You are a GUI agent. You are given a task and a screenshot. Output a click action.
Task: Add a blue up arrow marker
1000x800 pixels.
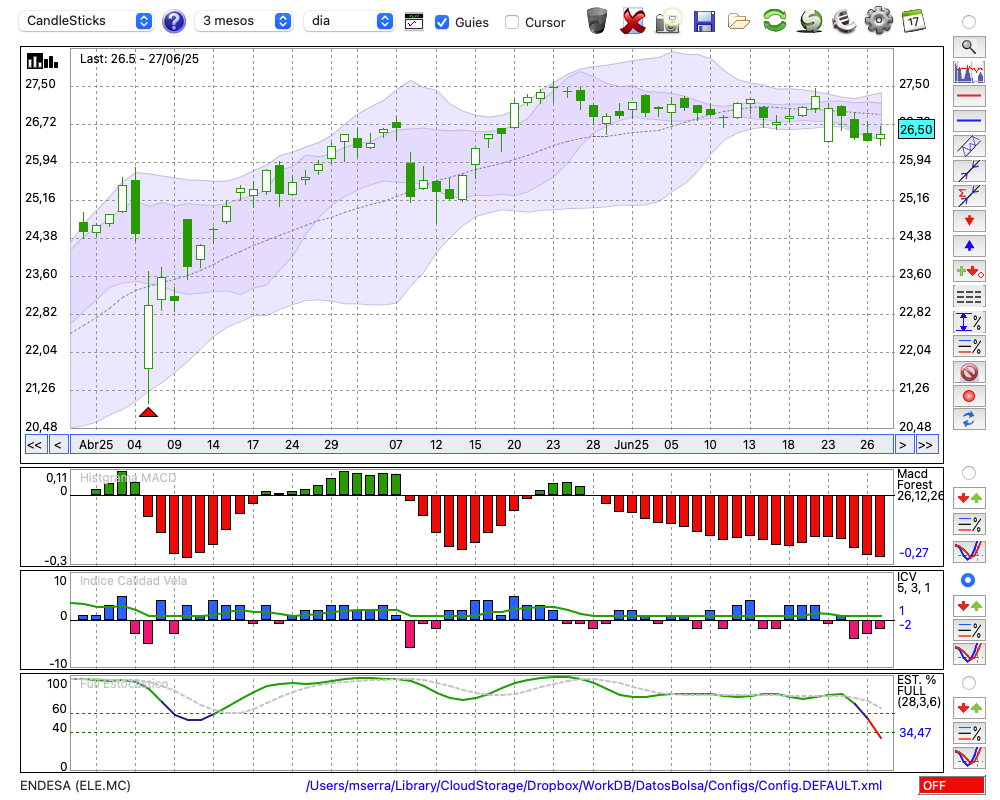tap(969, 246)
